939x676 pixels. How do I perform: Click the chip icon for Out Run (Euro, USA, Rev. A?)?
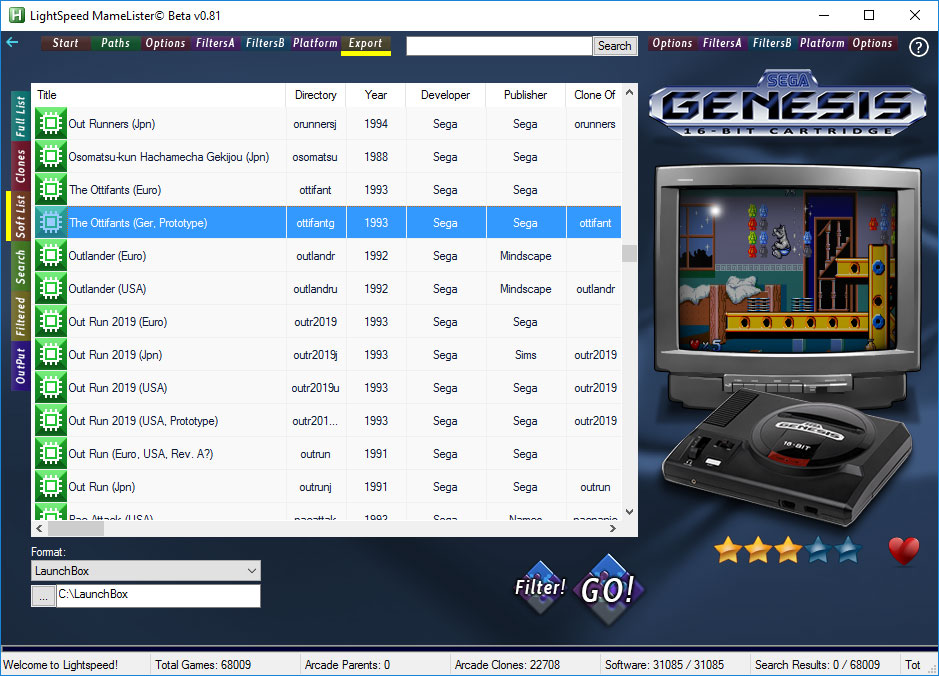[51, 453]
